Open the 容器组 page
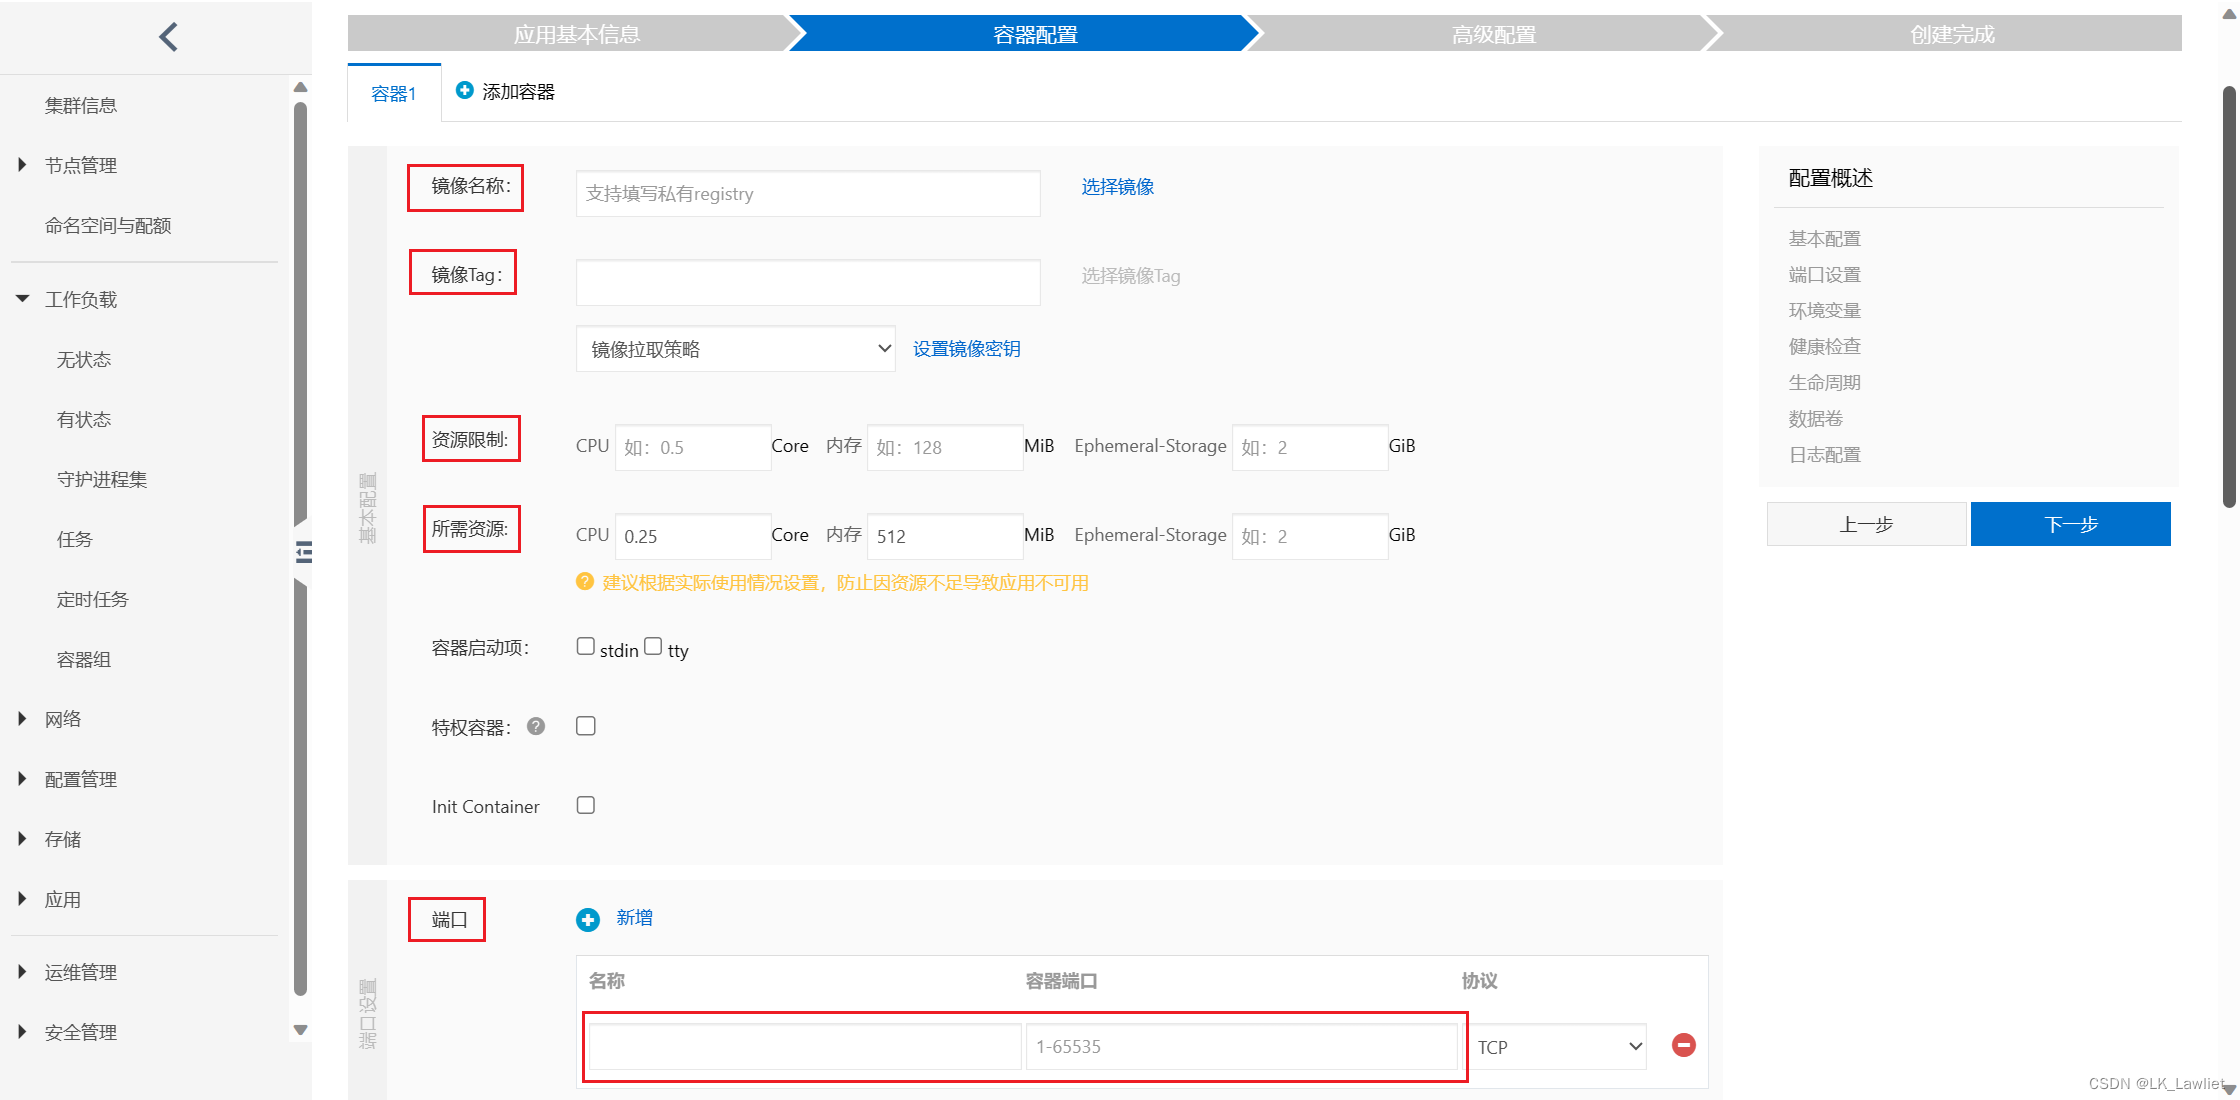This screenshot has width=2240, height=1100. click(84, 659)
